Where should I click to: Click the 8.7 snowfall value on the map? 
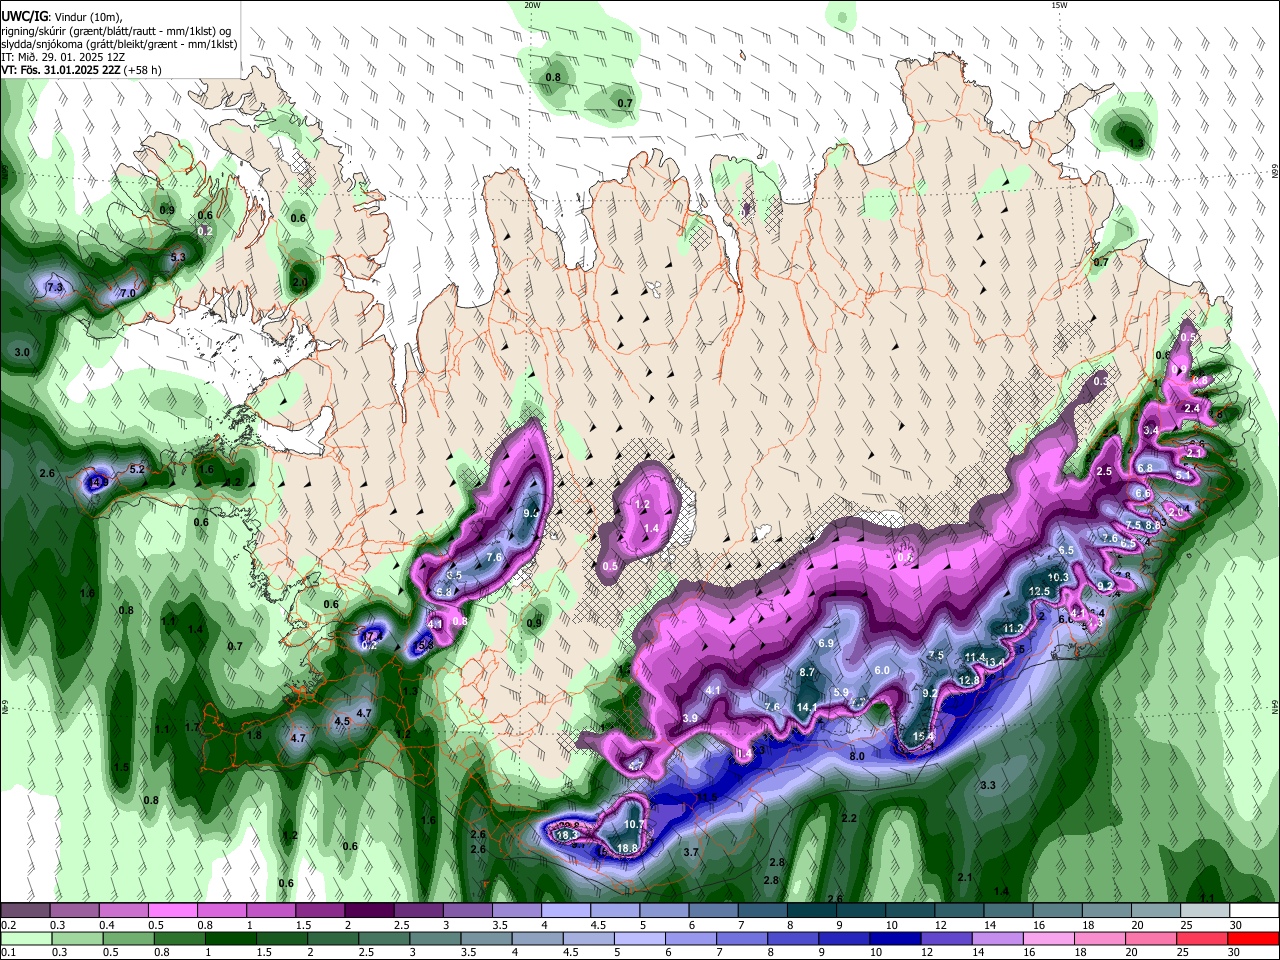click(x=807, y=672)
